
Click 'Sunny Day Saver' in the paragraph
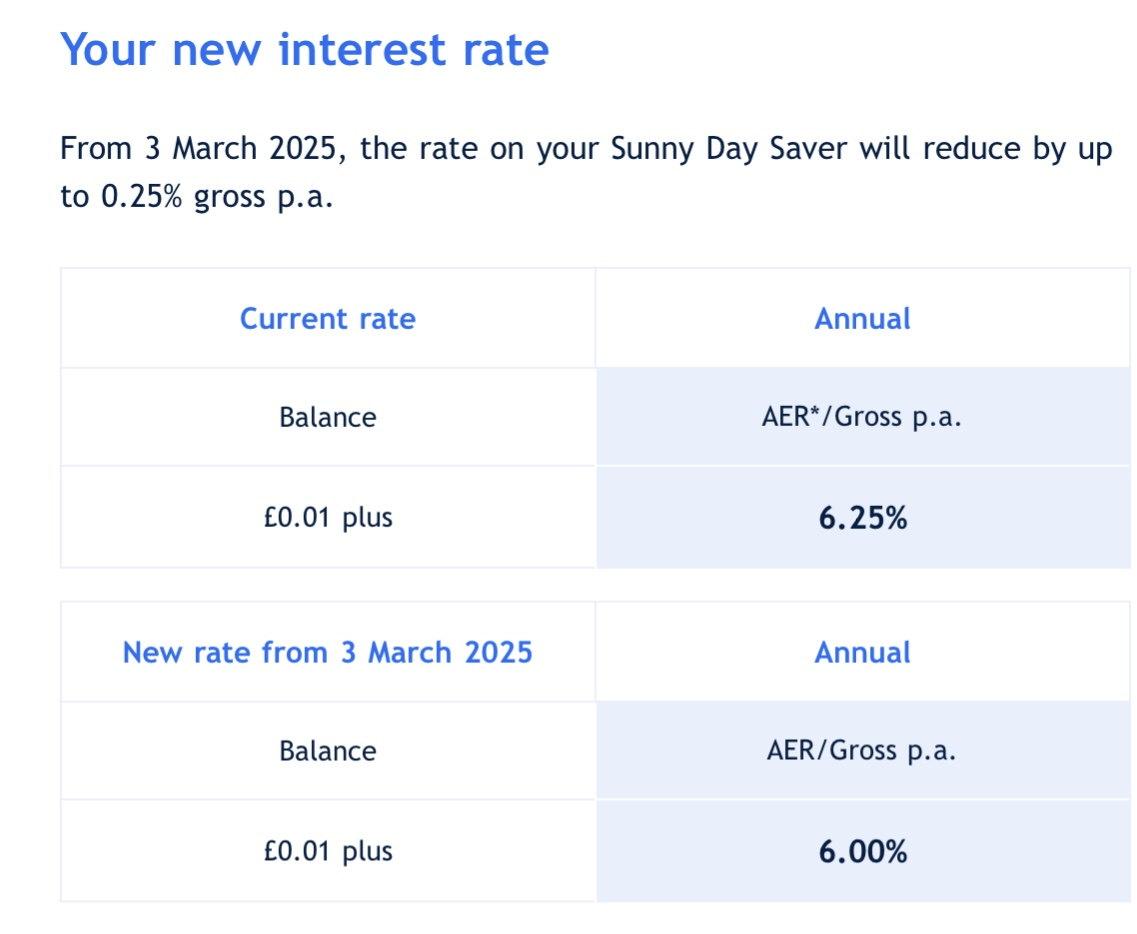pos(729,149)
